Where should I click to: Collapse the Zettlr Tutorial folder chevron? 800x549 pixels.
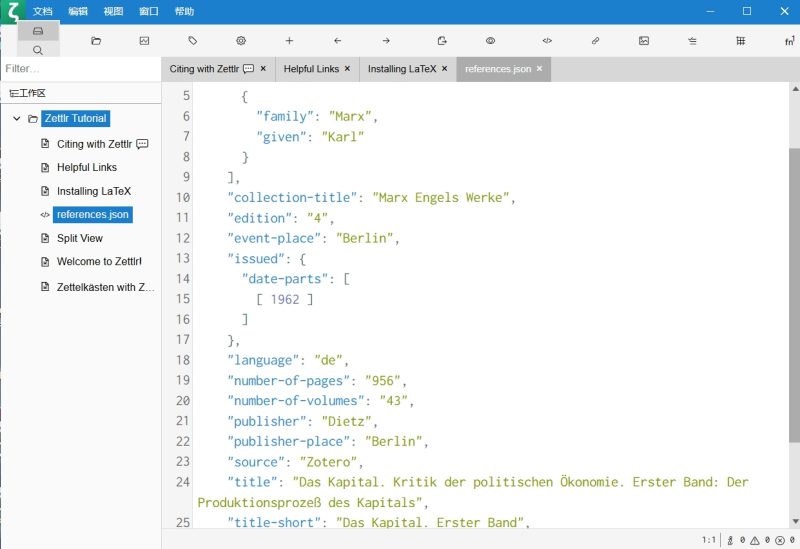click(x=17, y=118)
